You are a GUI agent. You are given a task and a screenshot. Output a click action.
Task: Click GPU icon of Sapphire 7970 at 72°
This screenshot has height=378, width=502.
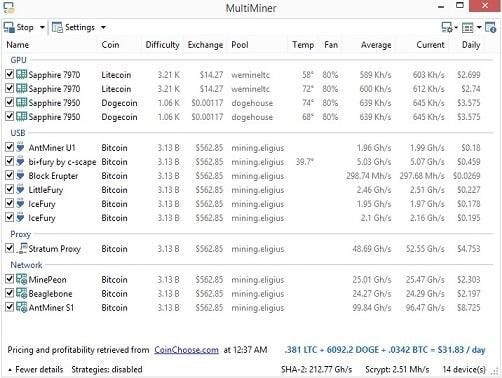(x=21, y=88)
